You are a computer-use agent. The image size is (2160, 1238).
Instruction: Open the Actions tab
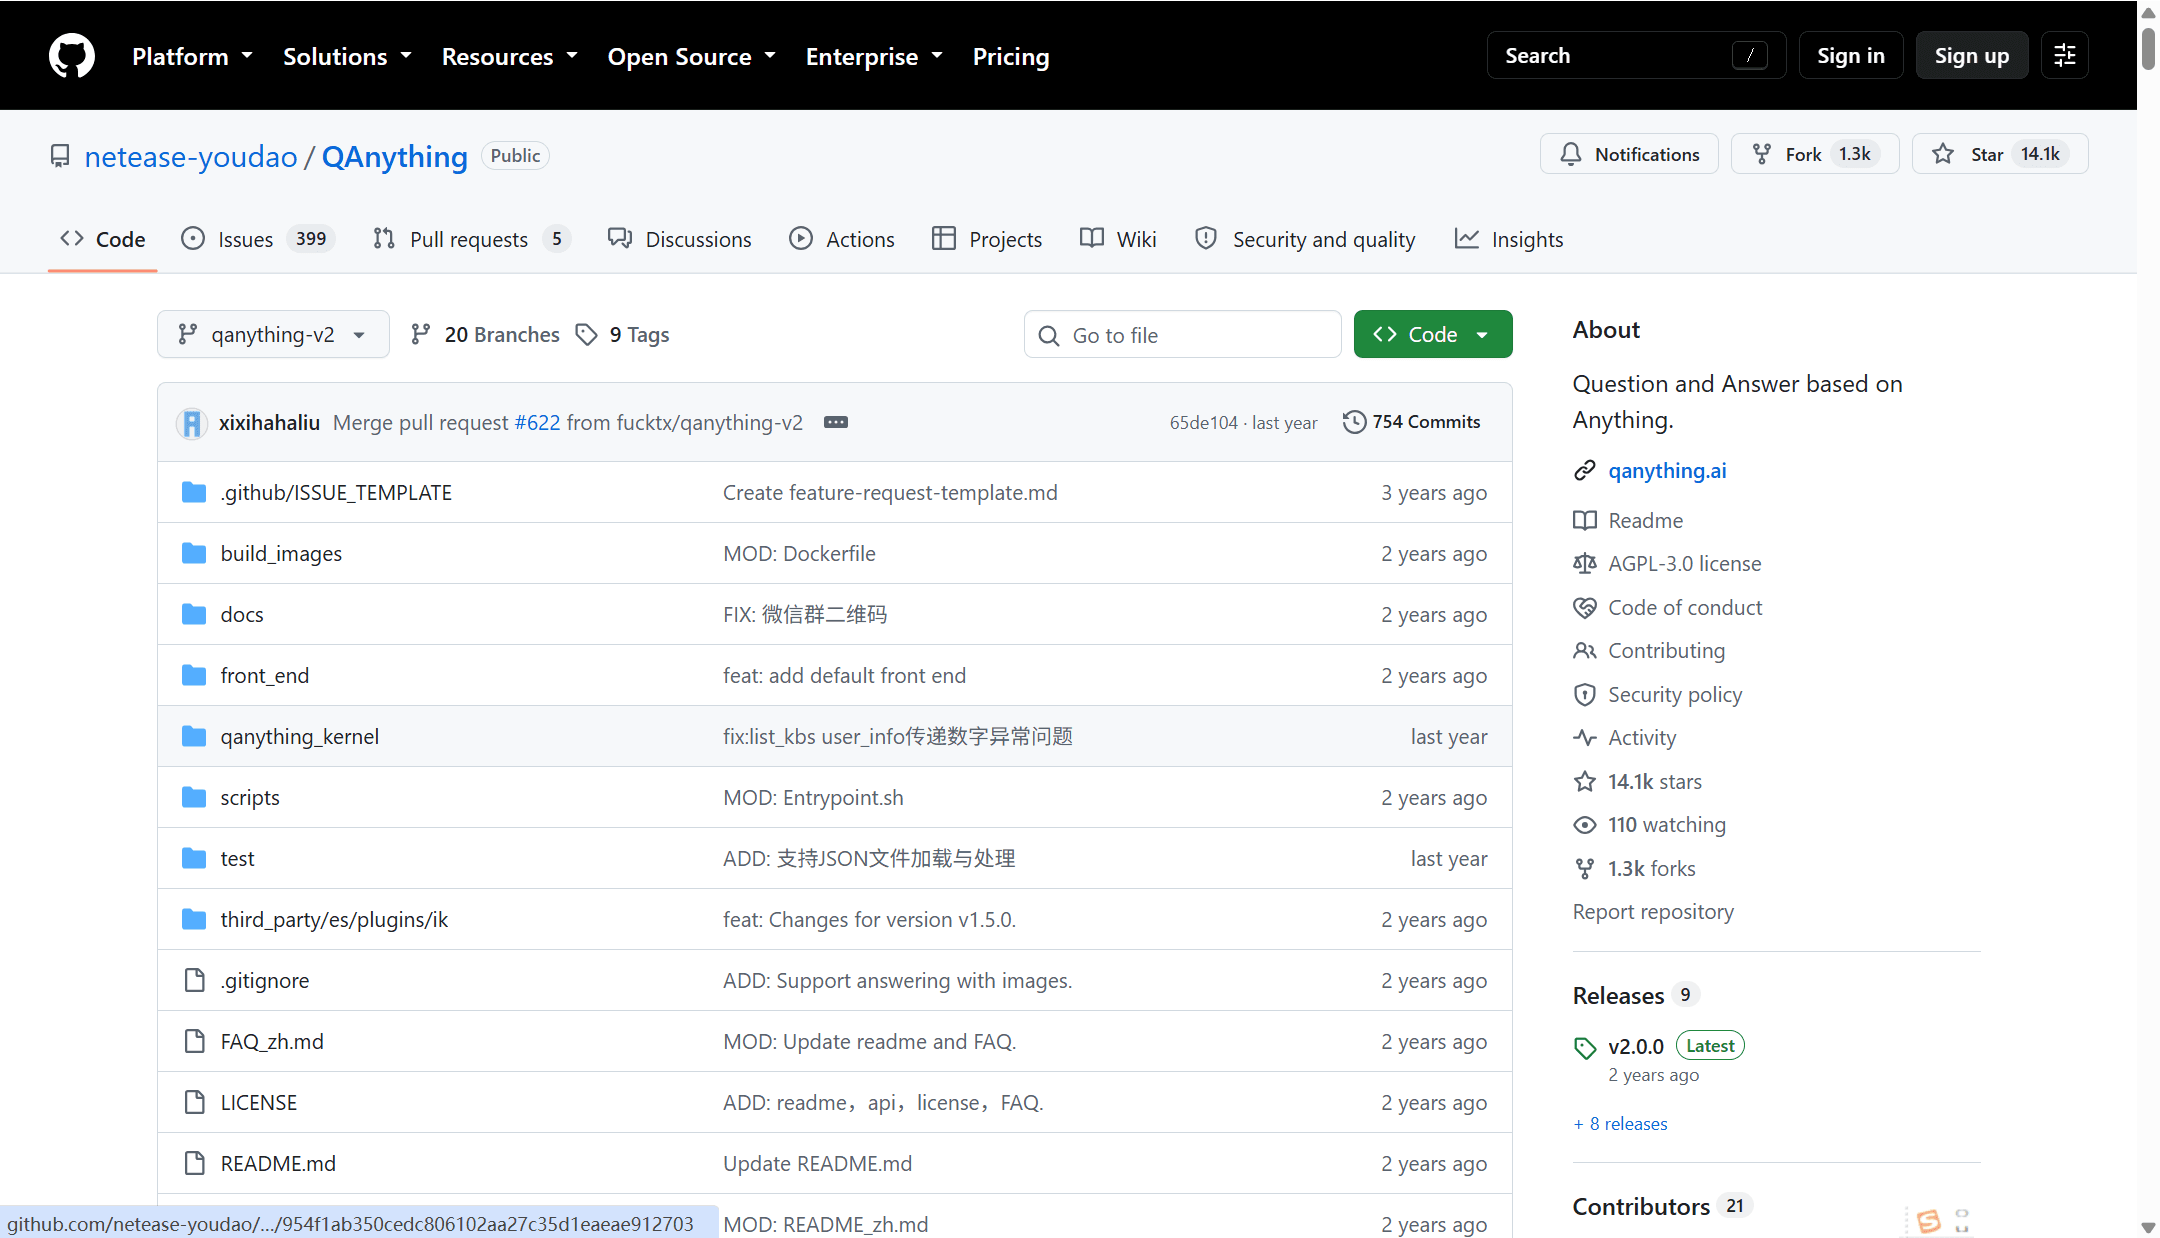pyautogui.click(x=842, y=239)
